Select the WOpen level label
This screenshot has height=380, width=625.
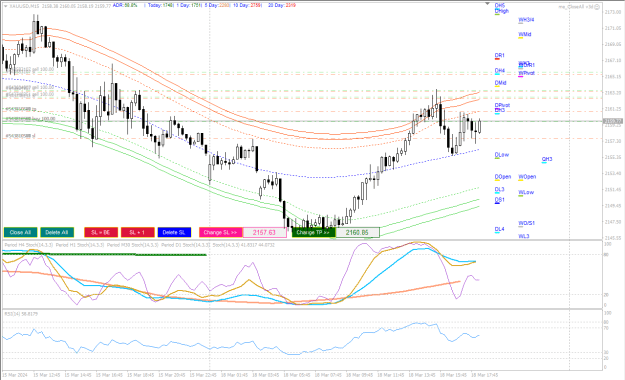click(527, 177)
